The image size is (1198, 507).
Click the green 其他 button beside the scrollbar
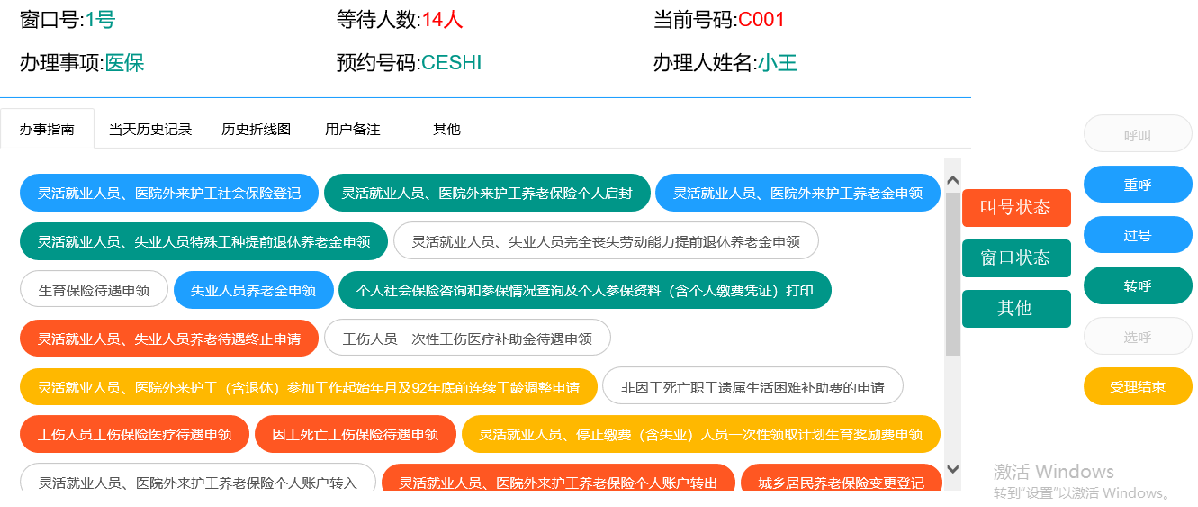click(x=1016, y=309)
